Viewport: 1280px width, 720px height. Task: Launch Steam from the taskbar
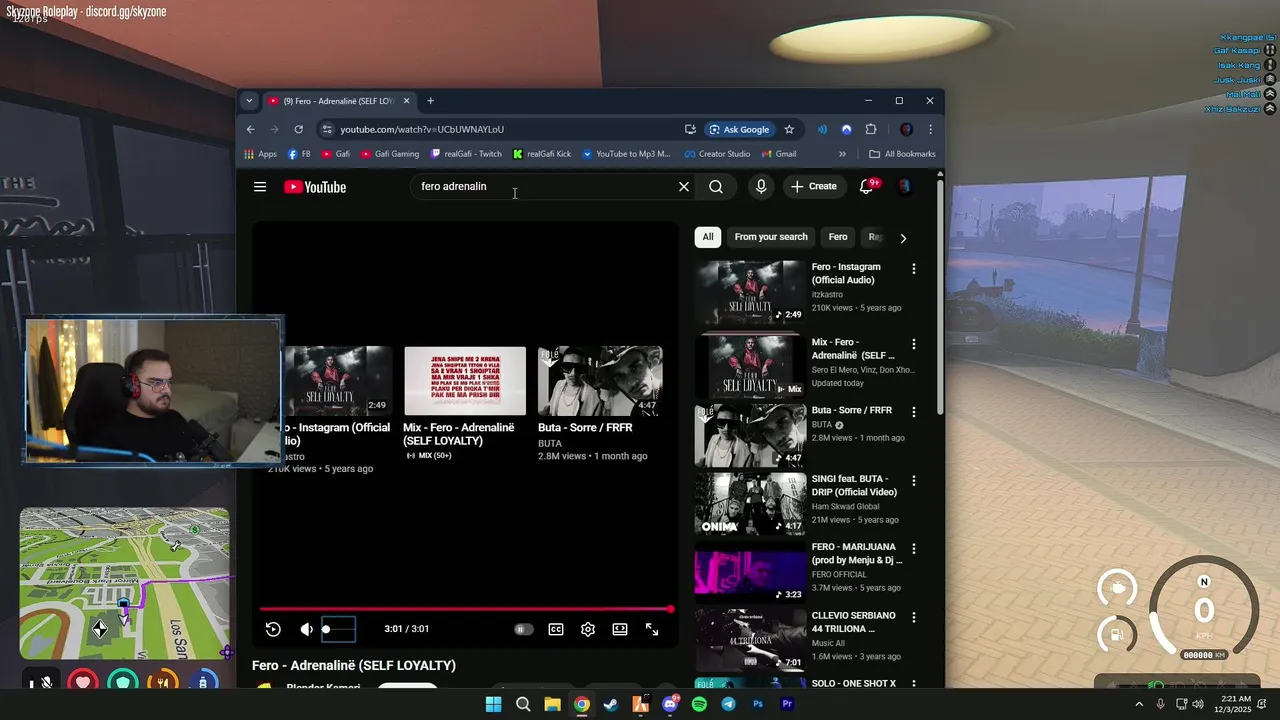[611, 704]
